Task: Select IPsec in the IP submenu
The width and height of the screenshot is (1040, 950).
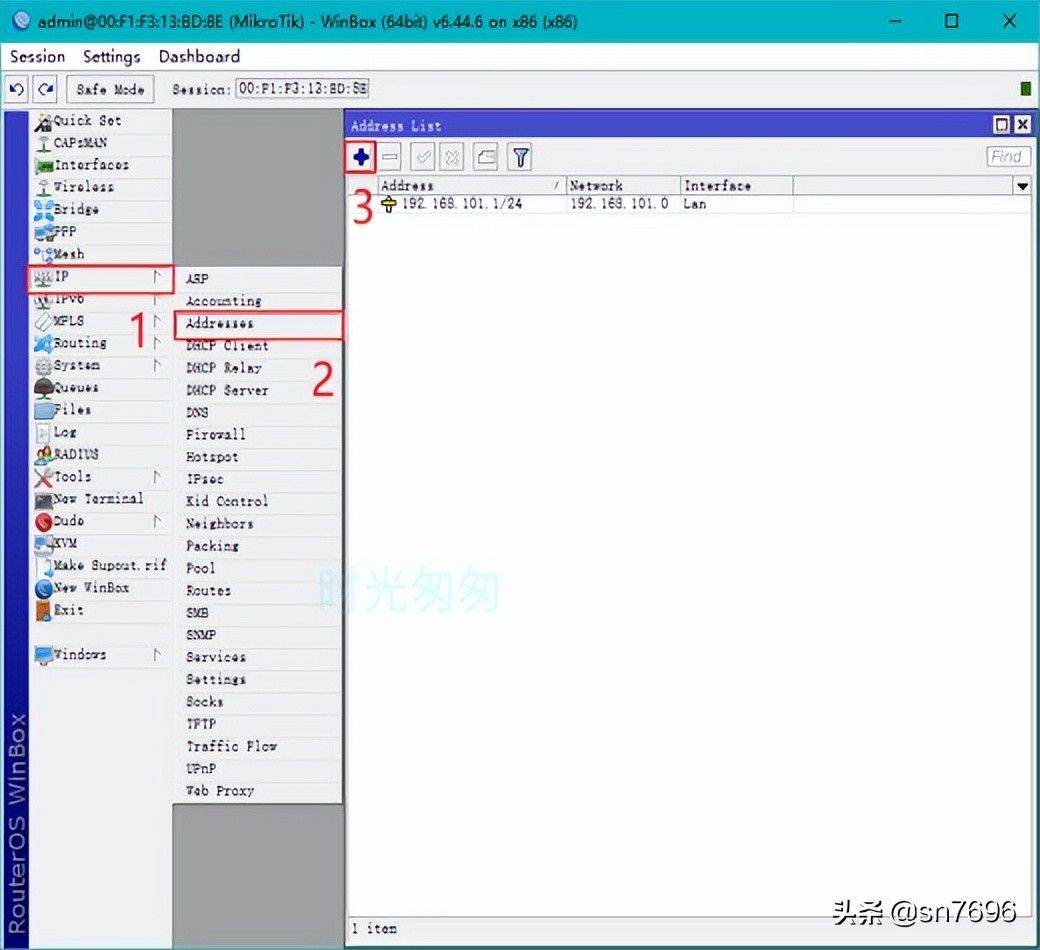Action: [x=259, y=480]
